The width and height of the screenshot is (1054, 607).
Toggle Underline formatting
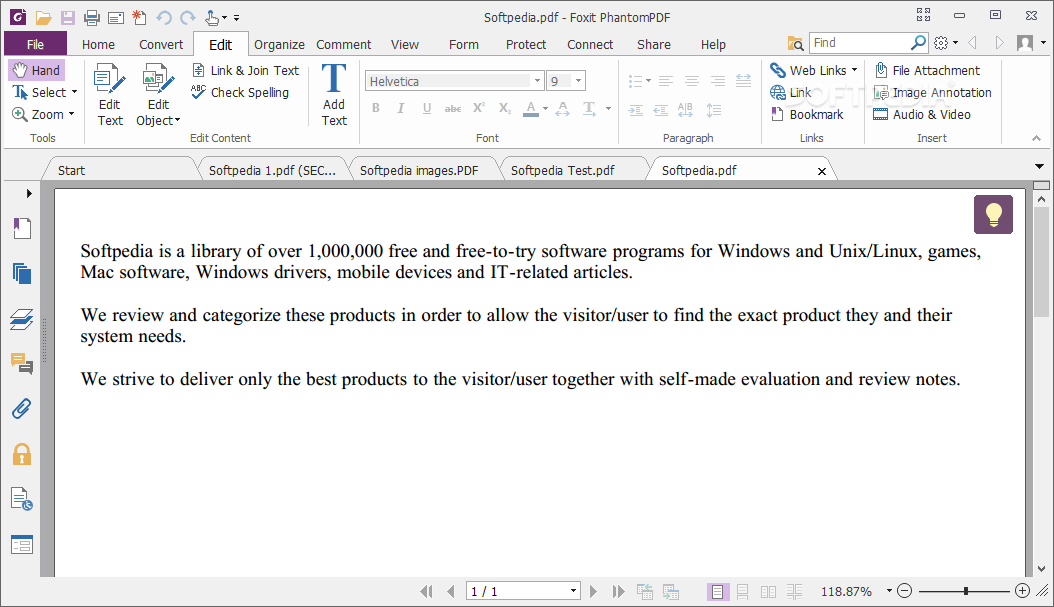[427, 108]
